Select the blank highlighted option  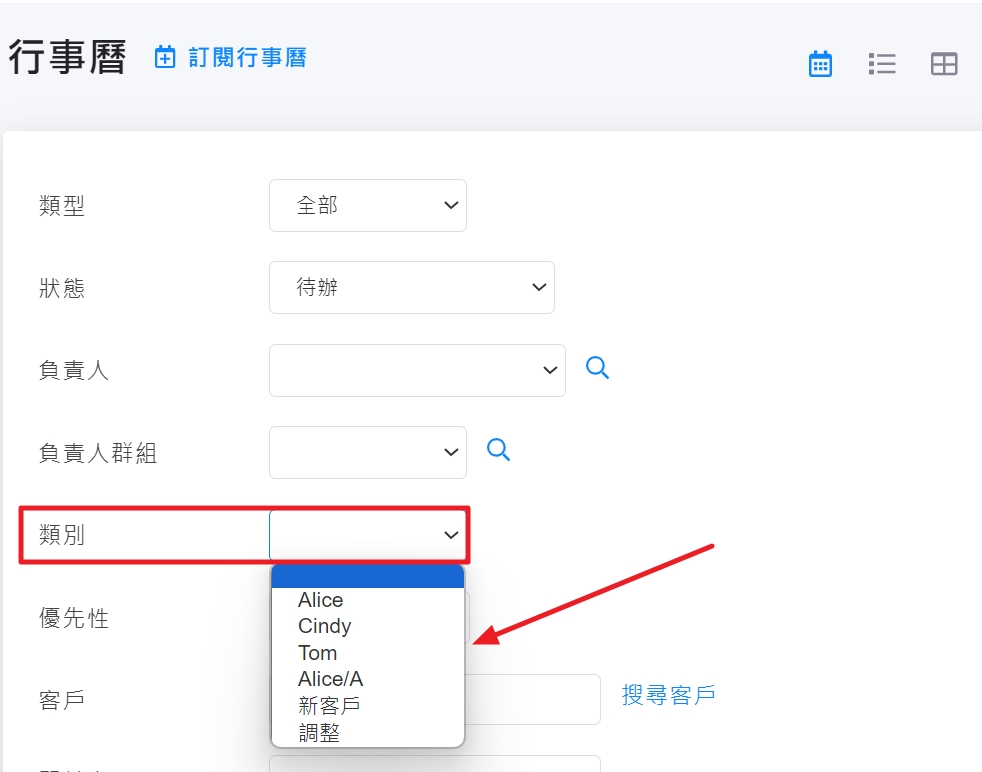[x=367, y=577]
